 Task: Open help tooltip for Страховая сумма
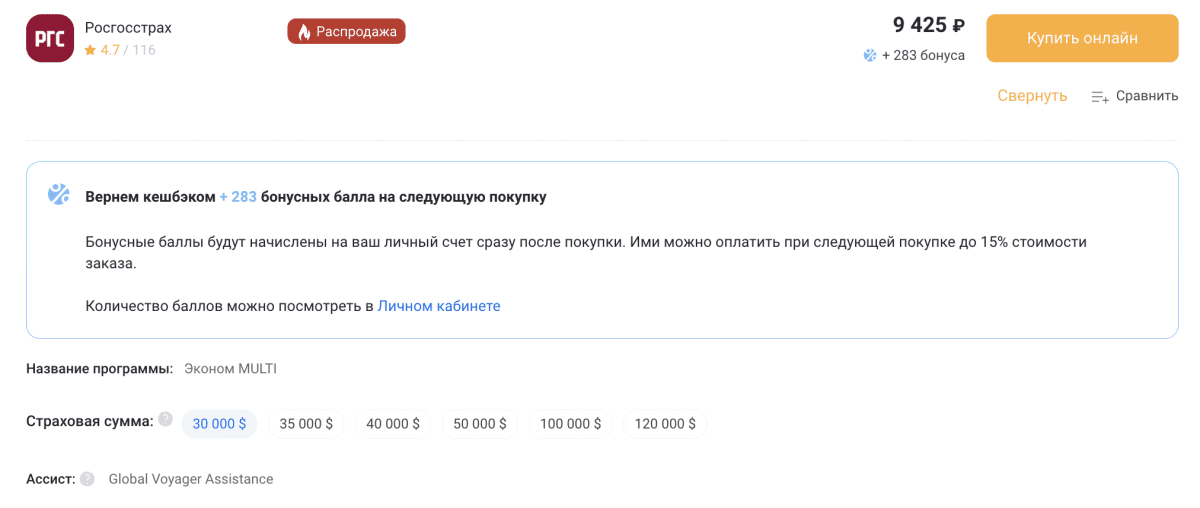point(166,420)
